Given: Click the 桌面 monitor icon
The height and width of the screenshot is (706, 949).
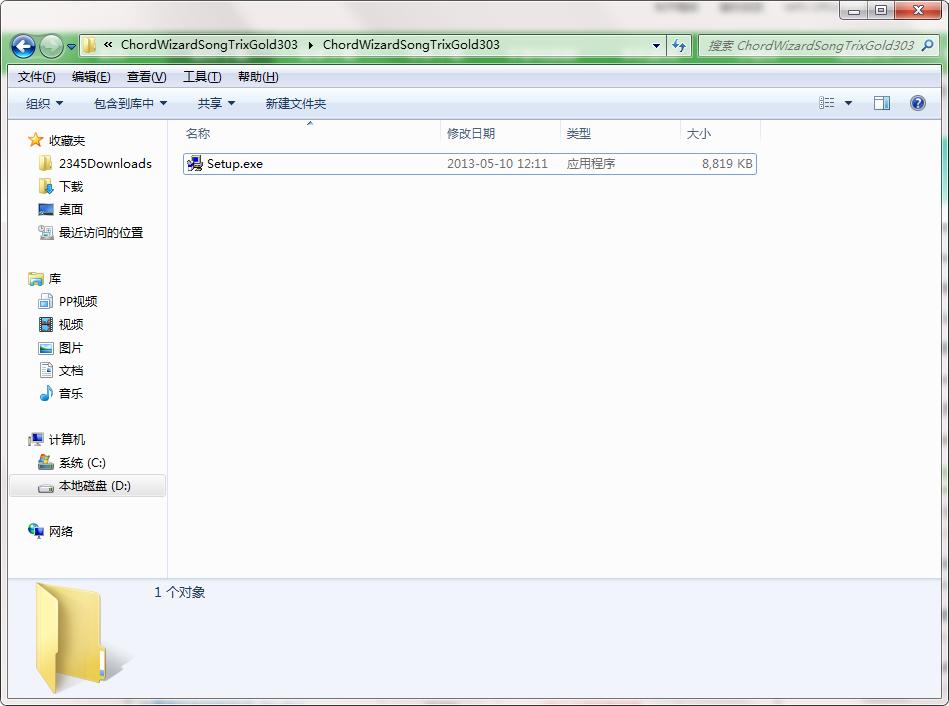Looking at the screenshot, I should (46, 209).
